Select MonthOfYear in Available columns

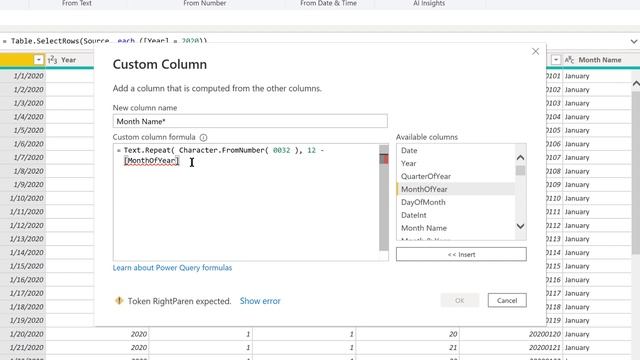[455, 189]
